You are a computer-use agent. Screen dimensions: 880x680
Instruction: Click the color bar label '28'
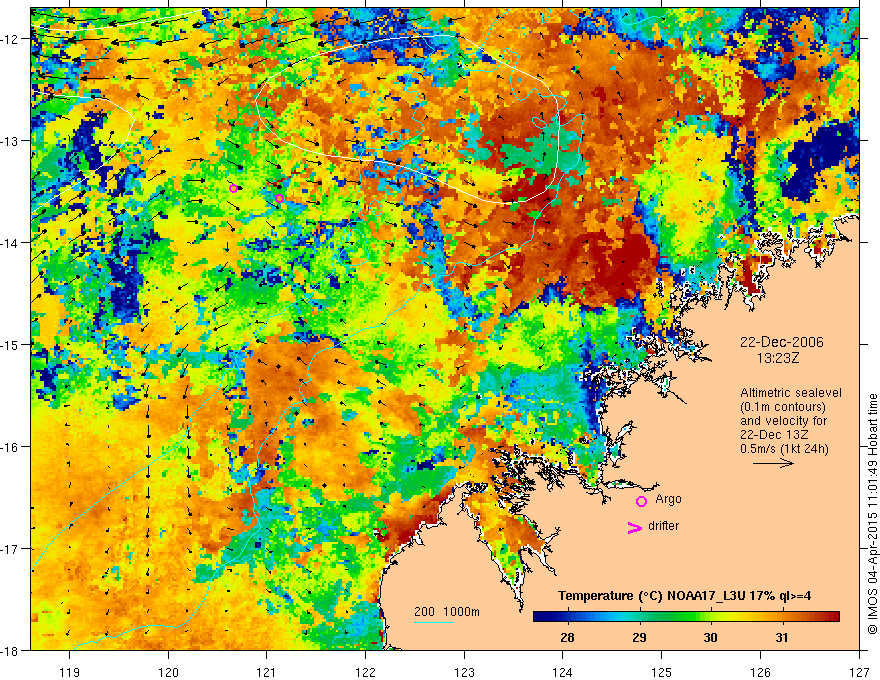click(x=567, y=637)
